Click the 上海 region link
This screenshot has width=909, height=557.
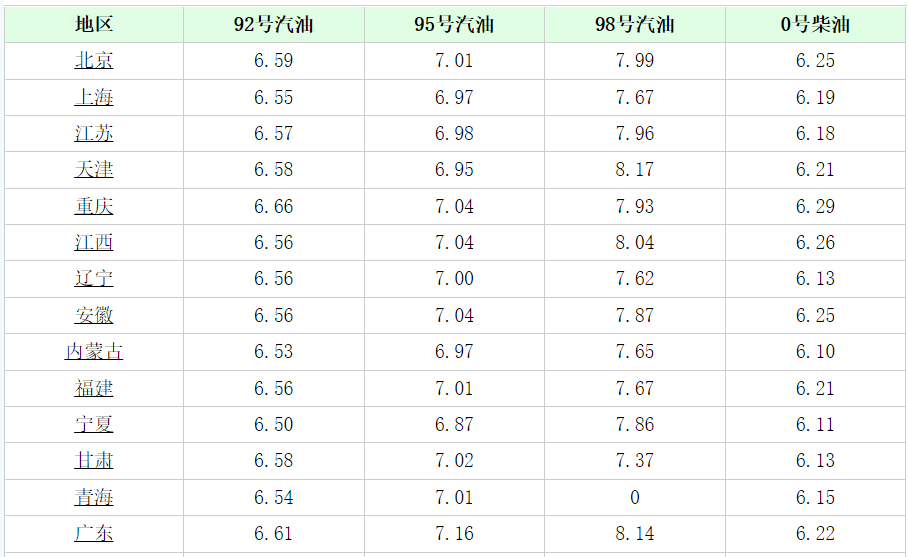pyautogui.click(x=94, y=97)
